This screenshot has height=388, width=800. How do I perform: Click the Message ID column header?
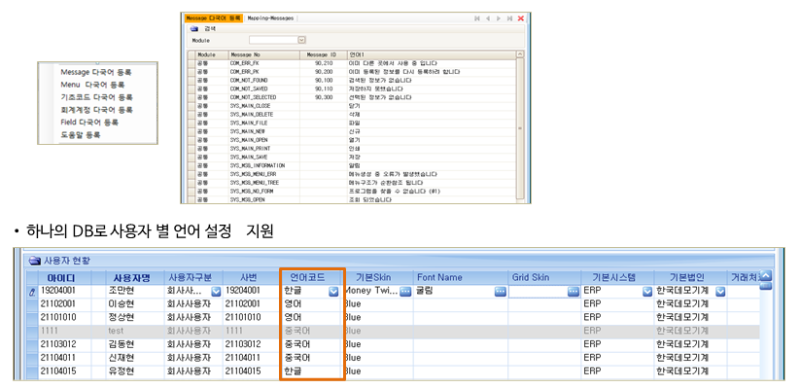(x=322, y=54)
